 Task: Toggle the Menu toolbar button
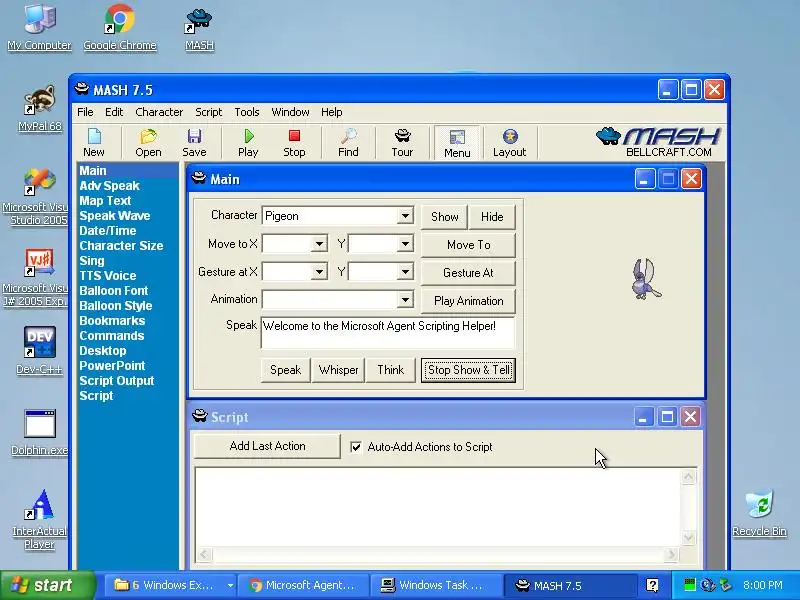point(457,143)
